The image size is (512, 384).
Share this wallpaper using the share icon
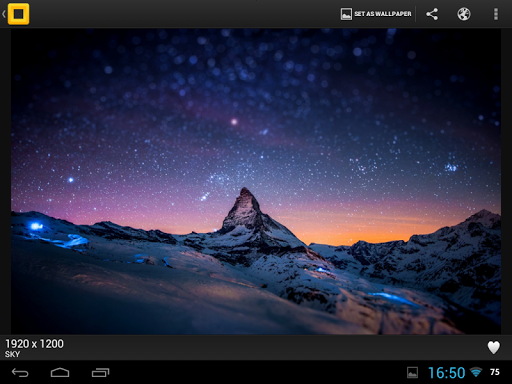[x=432, y=14]
